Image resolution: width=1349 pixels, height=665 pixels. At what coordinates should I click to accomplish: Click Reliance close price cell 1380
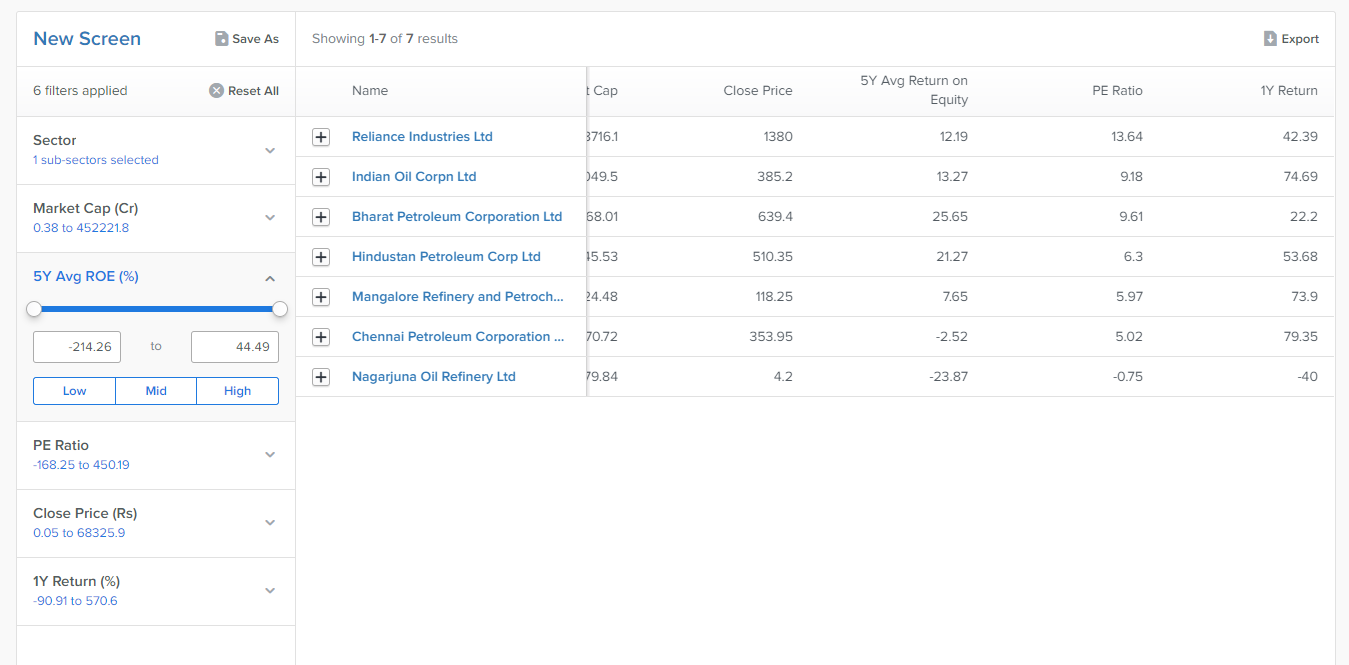pyautogui.click(x=777, y=137)
